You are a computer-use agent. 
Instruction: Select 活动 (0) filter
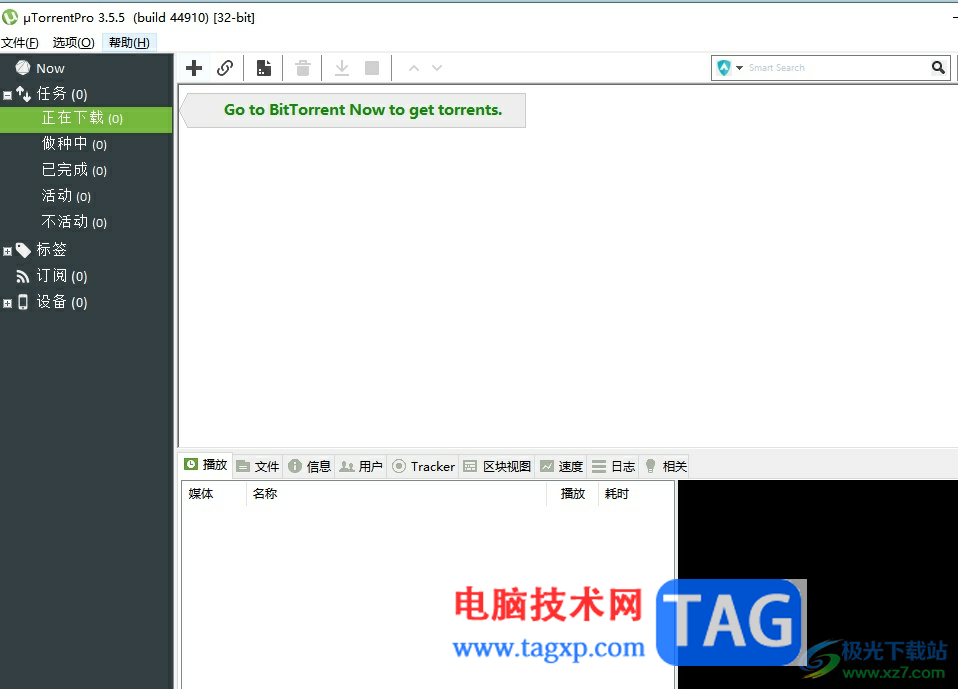pyautogui.click(x=66, y=196)
